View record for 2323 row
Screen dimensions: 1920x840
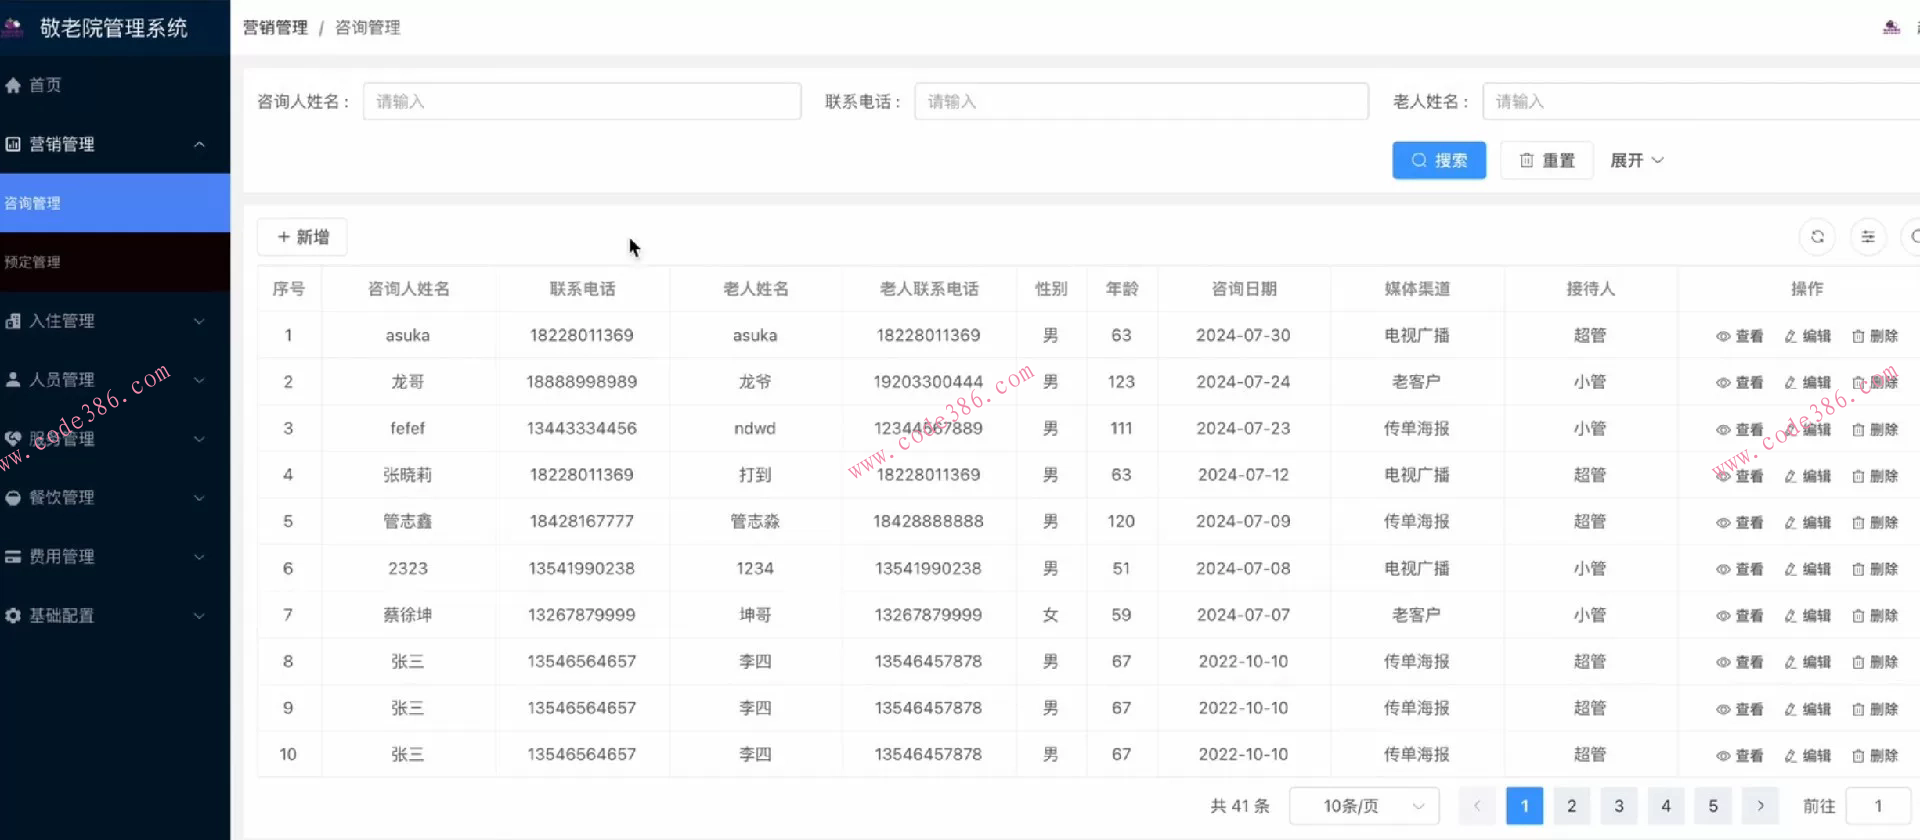pos(1739,569)
